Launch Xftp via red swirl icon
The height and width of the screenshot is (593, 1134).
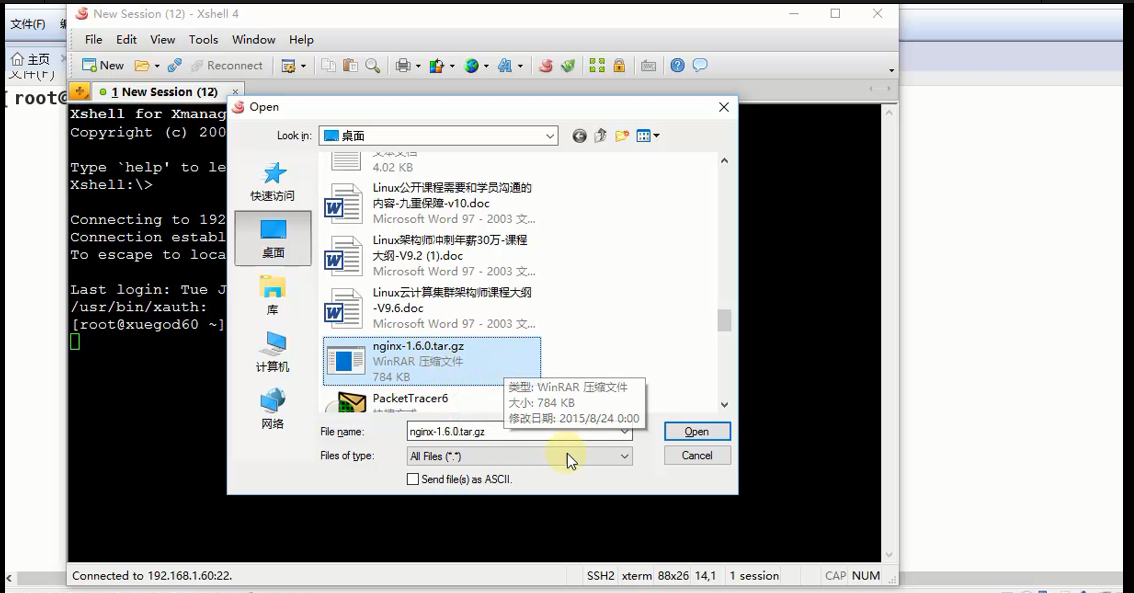pyautogui.click(x=546, y=66)
